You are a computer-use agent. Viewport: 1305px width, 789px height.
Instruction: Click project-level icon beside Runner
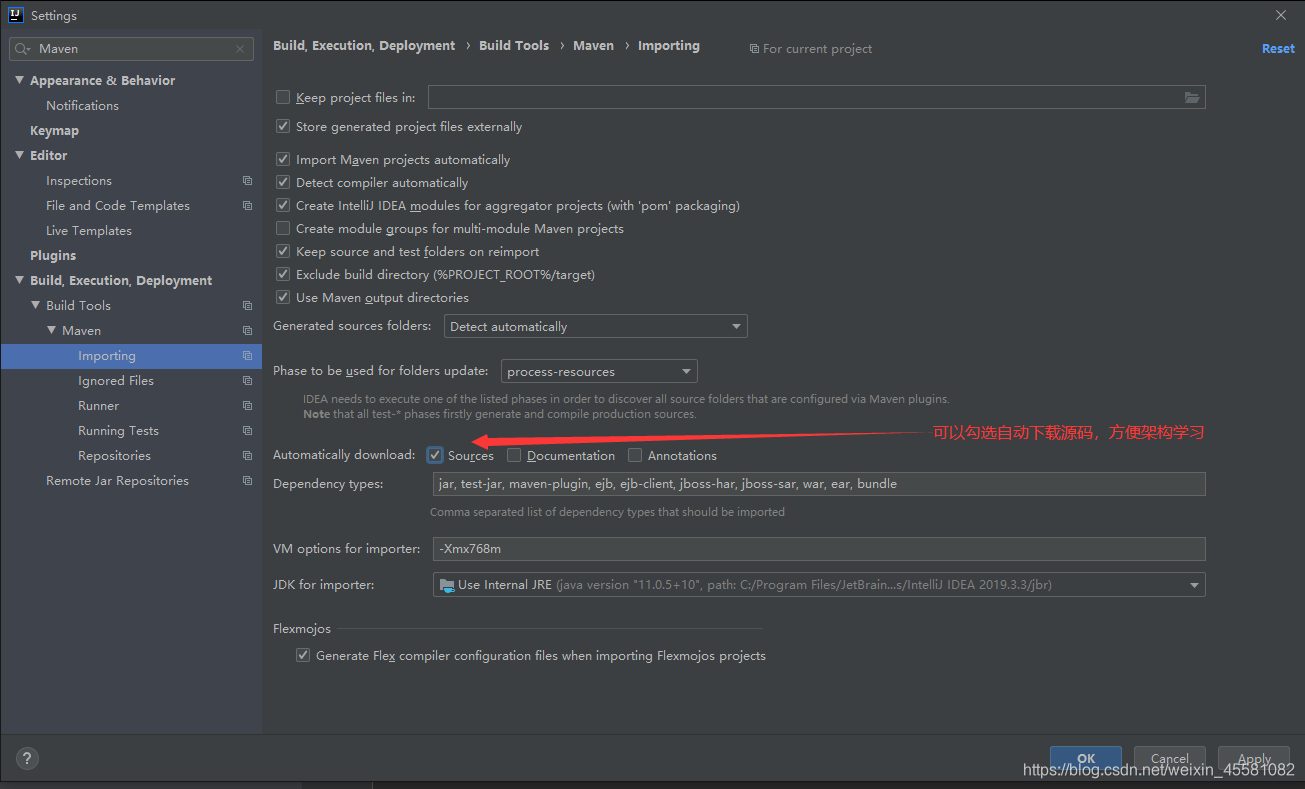[x=247, y=406]
